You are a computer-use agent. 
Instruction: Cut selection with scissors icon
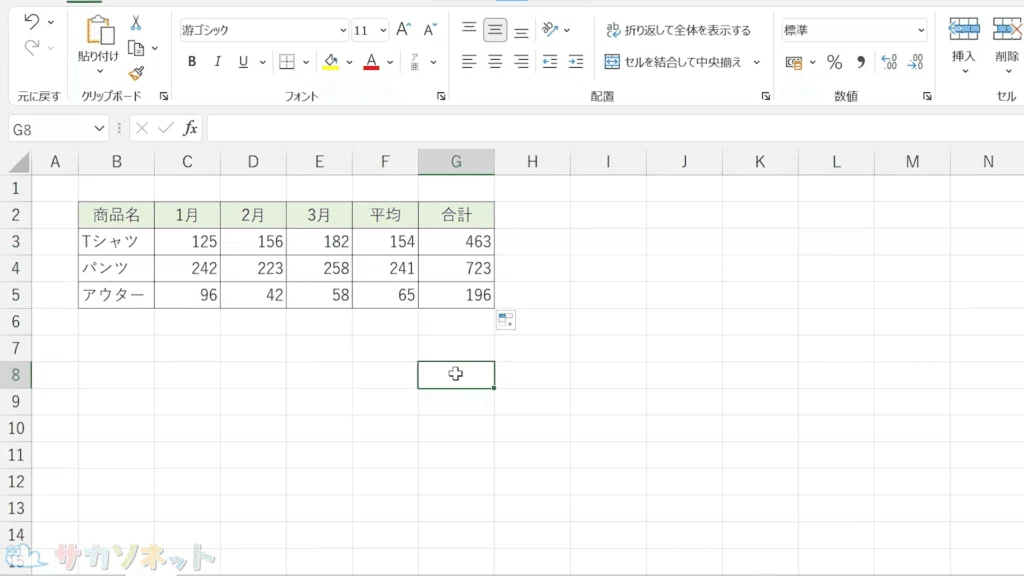point(136,23)
